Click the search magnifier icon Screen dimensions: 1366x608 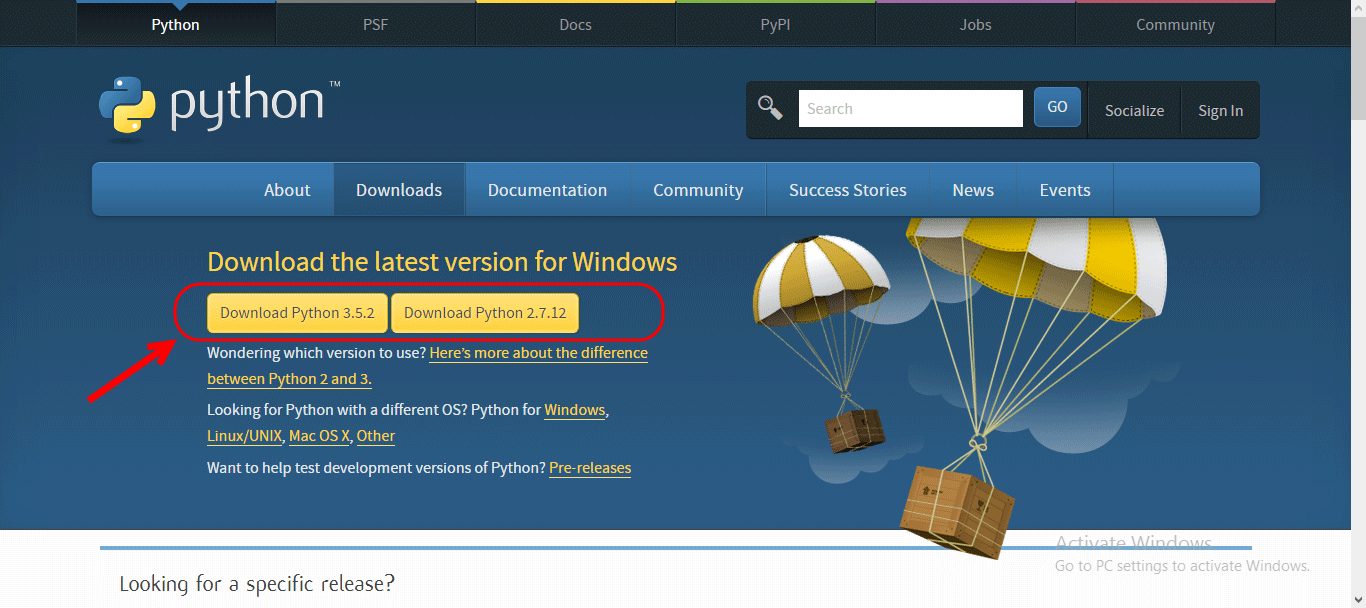point(770,107)
